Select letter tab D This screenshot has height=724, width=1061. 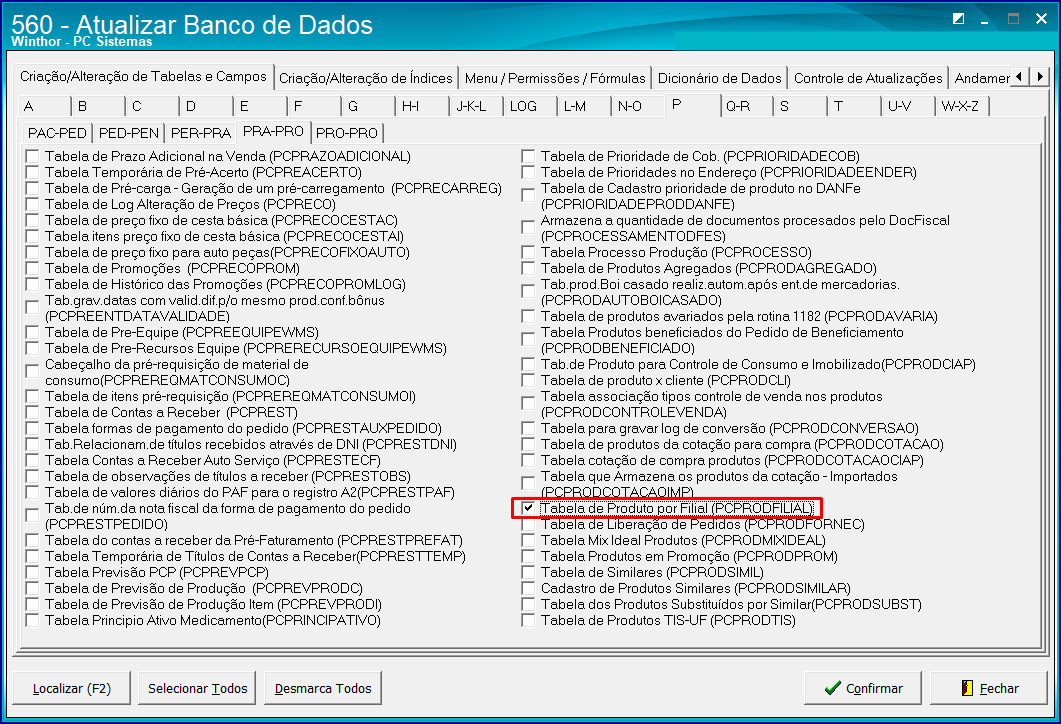point(207,106)
